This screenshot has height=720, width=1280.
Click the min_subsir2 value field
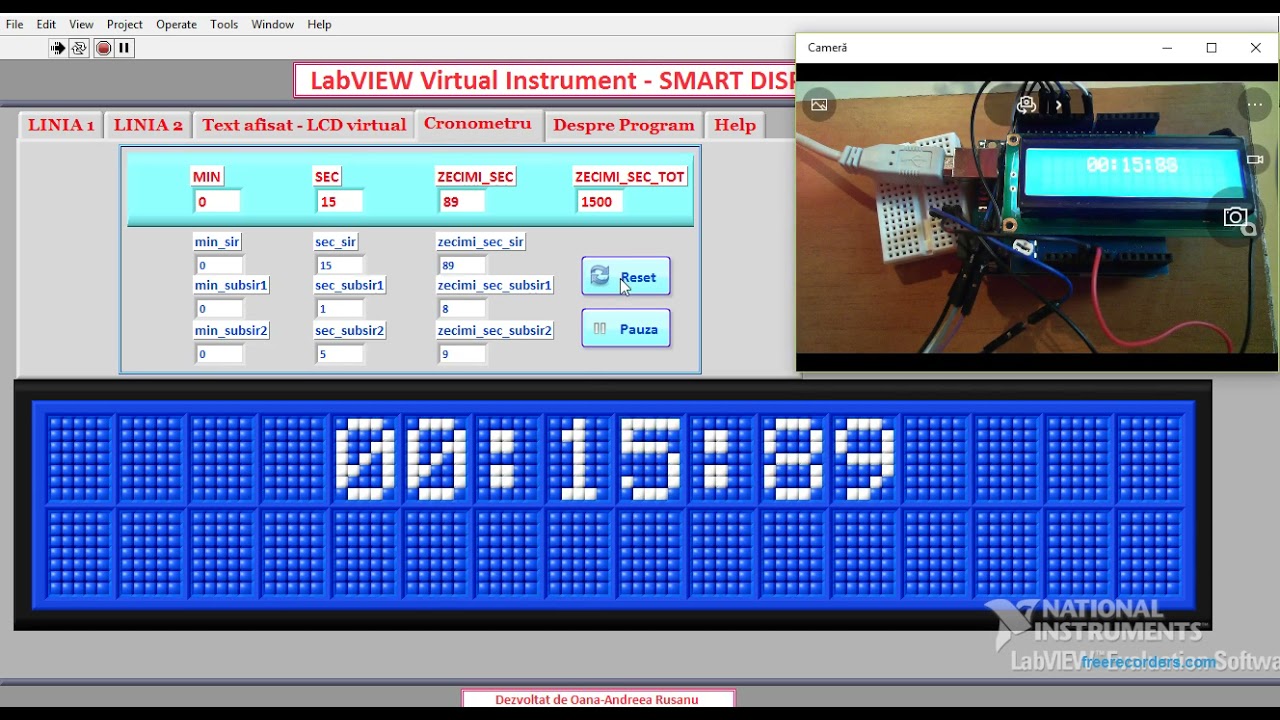219,354
